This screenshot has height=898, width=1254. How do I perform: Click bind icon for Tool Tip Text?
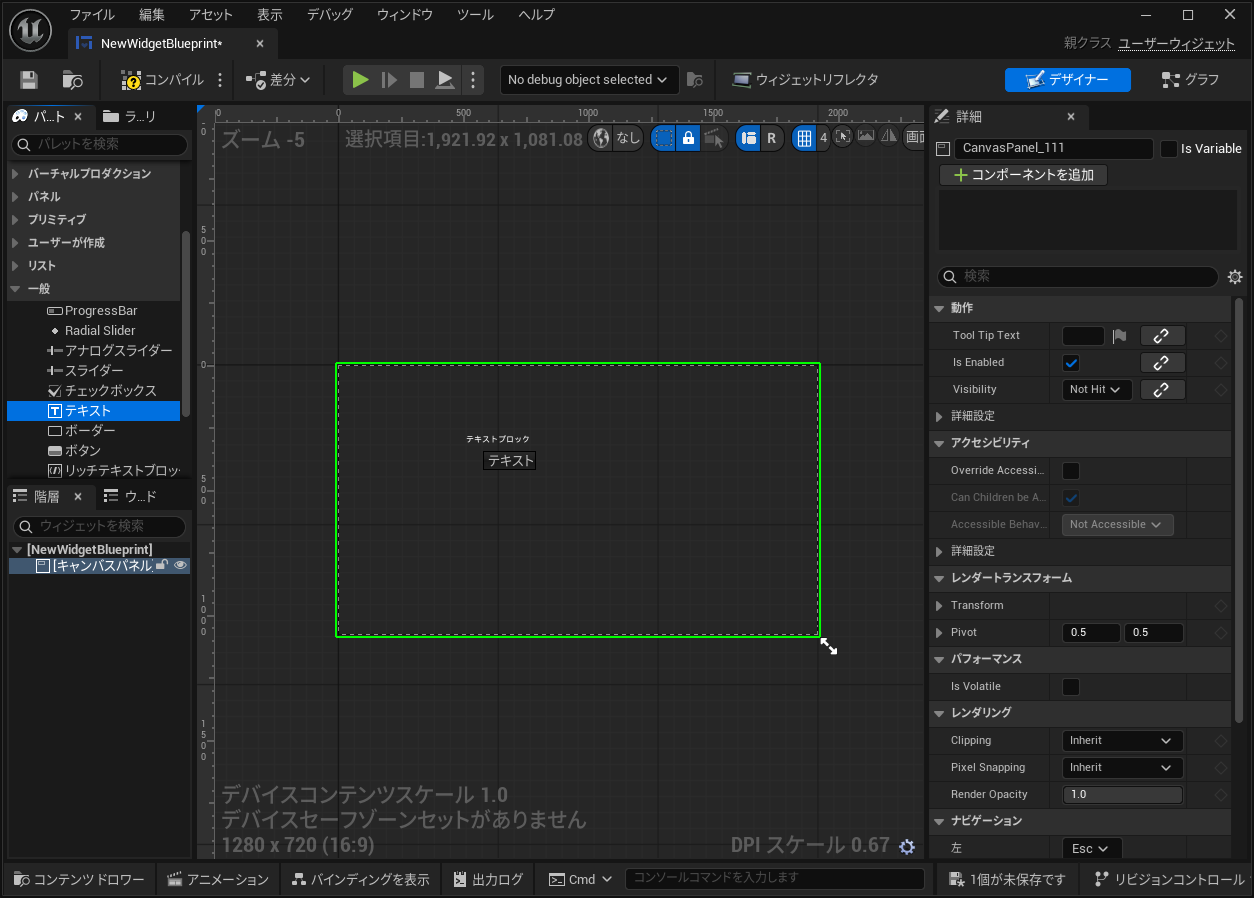[1162, 336]
